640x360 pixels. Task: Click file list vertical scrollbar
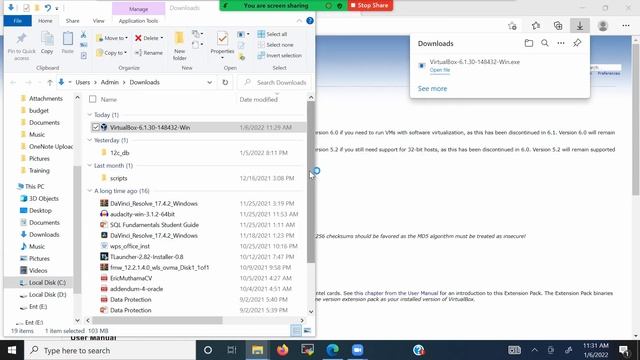click(x=311, y=181)
